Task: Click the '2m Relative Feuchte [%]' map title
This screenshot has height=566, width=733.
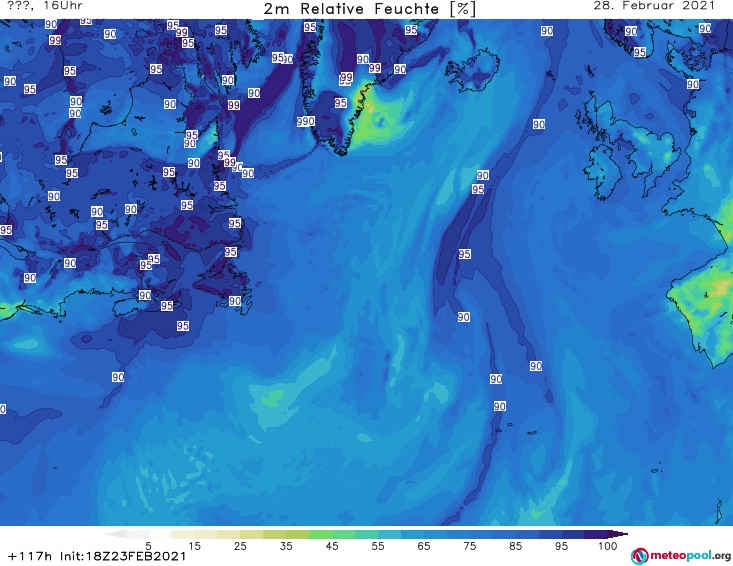Action: coord(369,9)
